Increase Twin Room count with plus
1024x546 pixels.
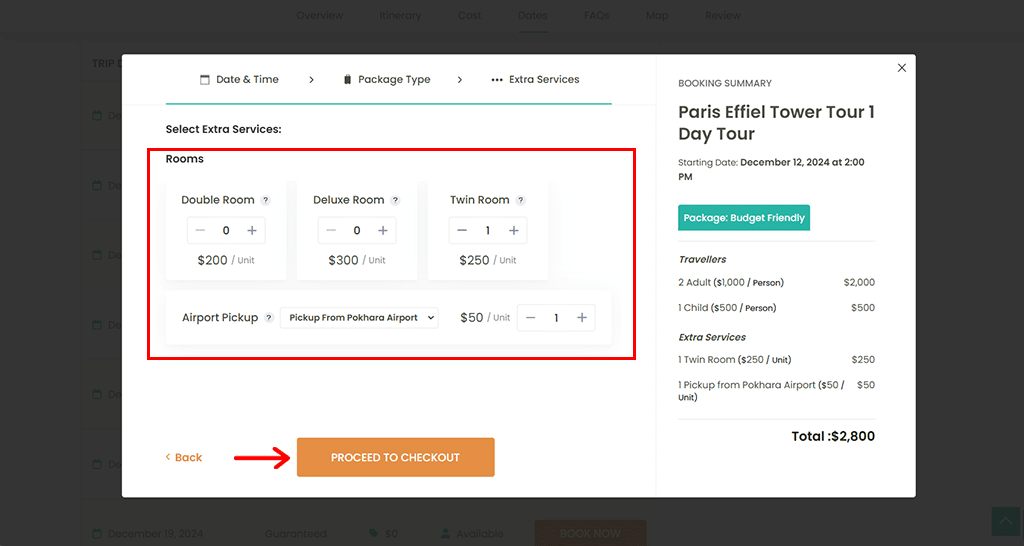point(514,231)
